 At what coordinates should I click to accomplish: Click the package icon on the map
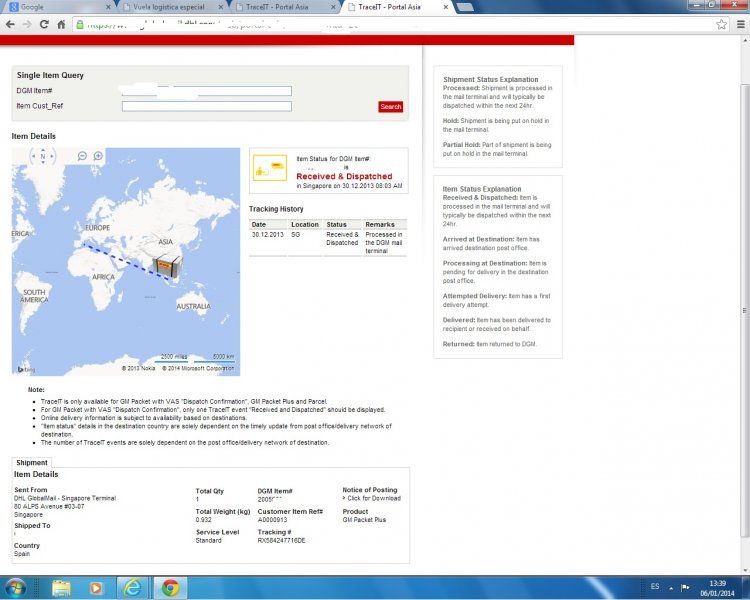point(167,267)
